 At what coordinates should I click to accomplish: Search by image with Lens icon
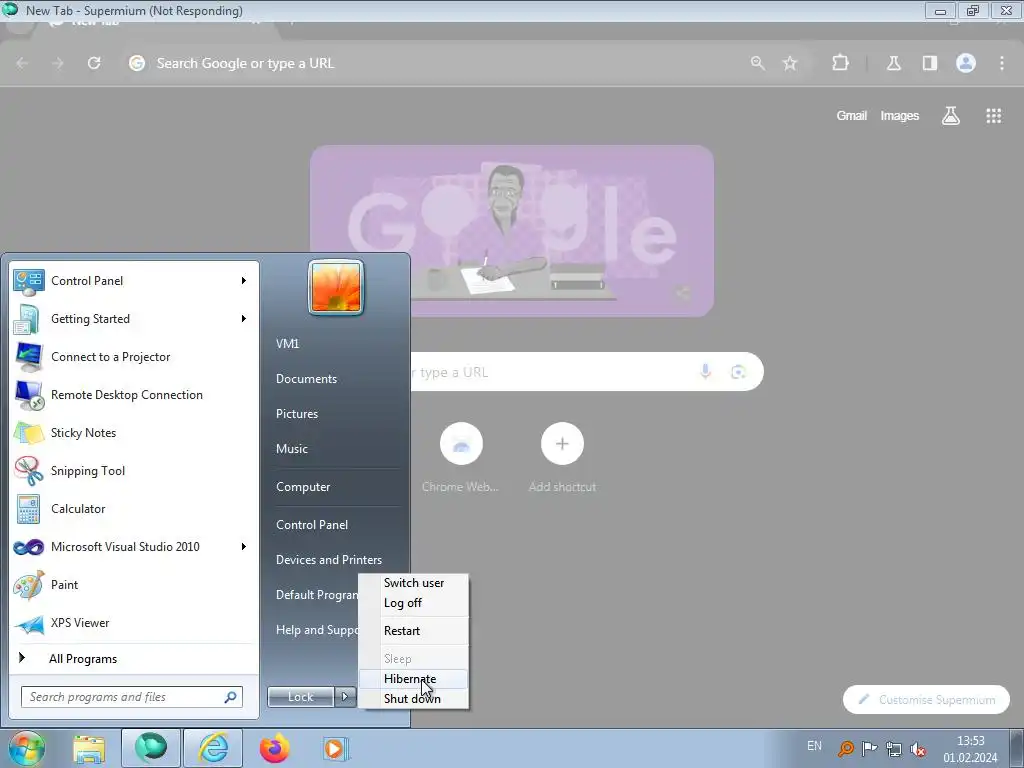pos(739,372)
